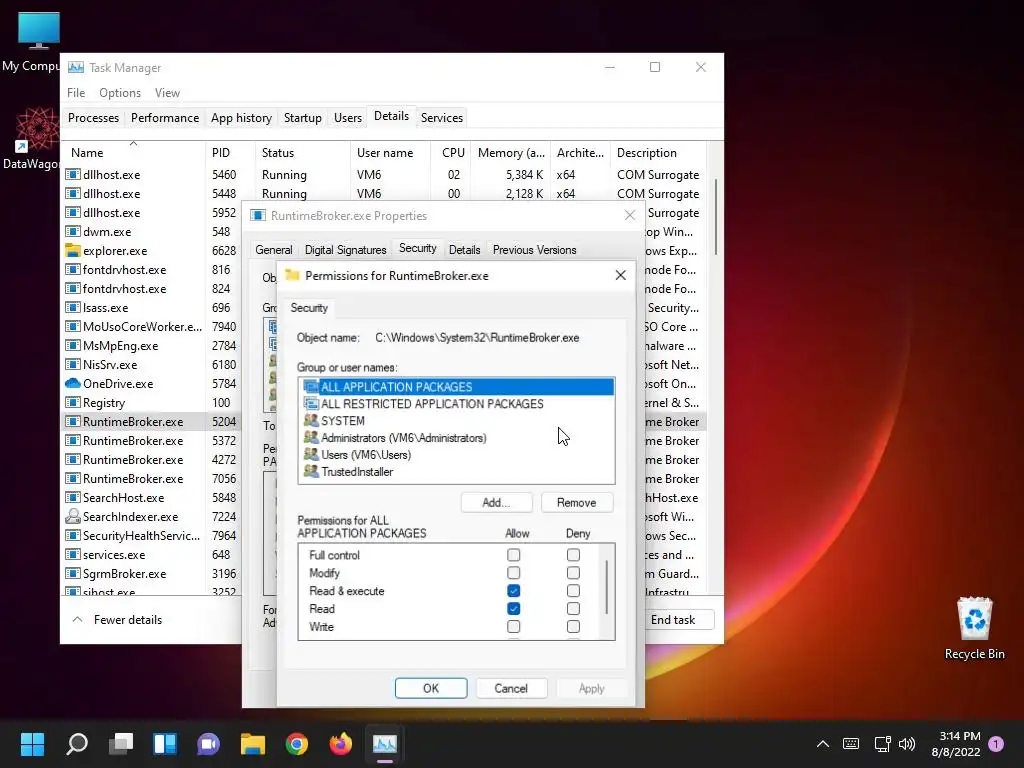Open Previous Versions tab in Properties

pos(534,250)
